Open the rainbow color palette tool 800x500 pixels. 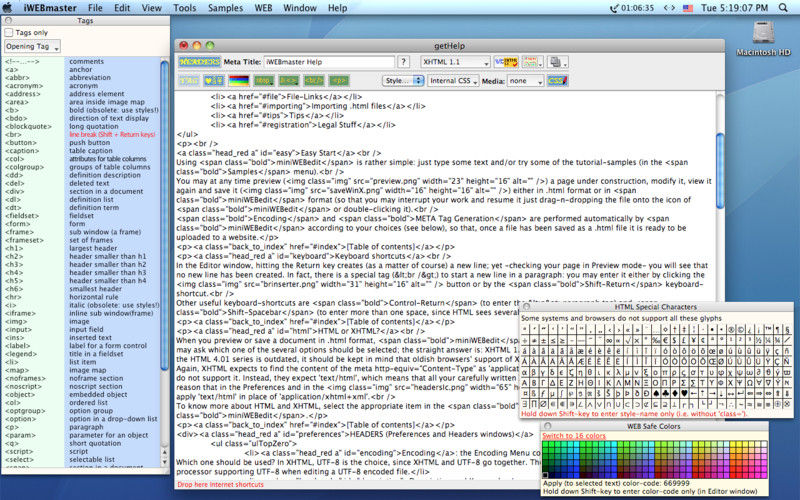coord(238,81)
